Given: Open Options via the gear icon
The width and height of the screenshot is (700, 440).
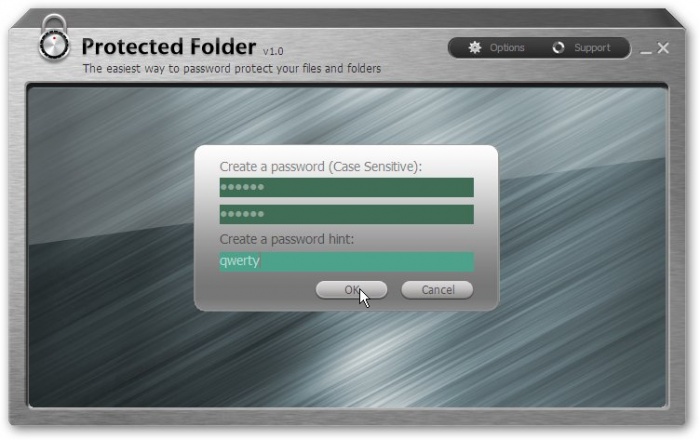Looking at the screenshot, I should coord(475,47).
